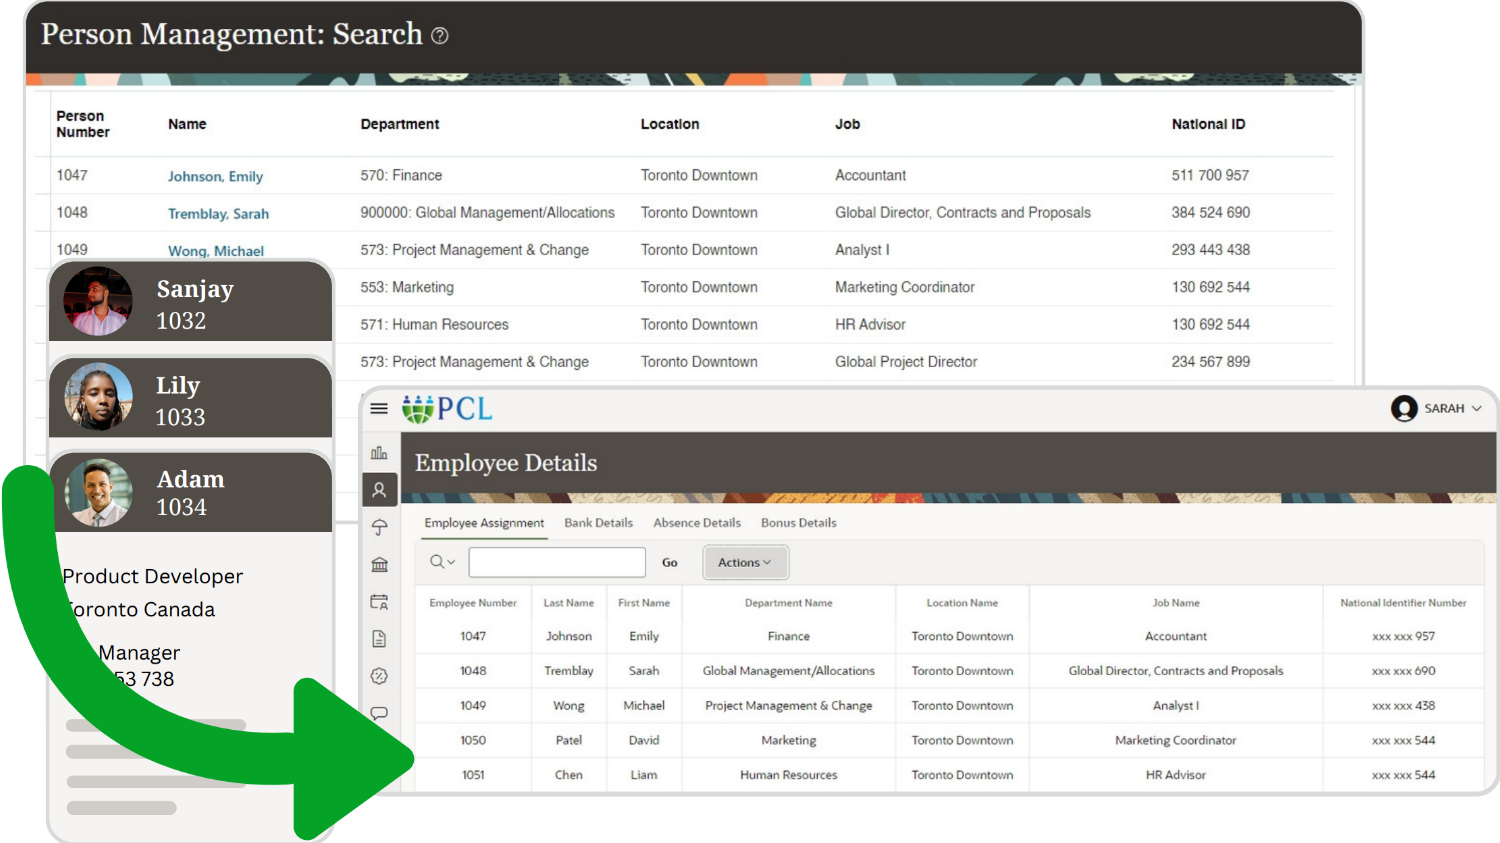1500x843 pixels.
Task: Click into the employee search text field
Action: 557,562
